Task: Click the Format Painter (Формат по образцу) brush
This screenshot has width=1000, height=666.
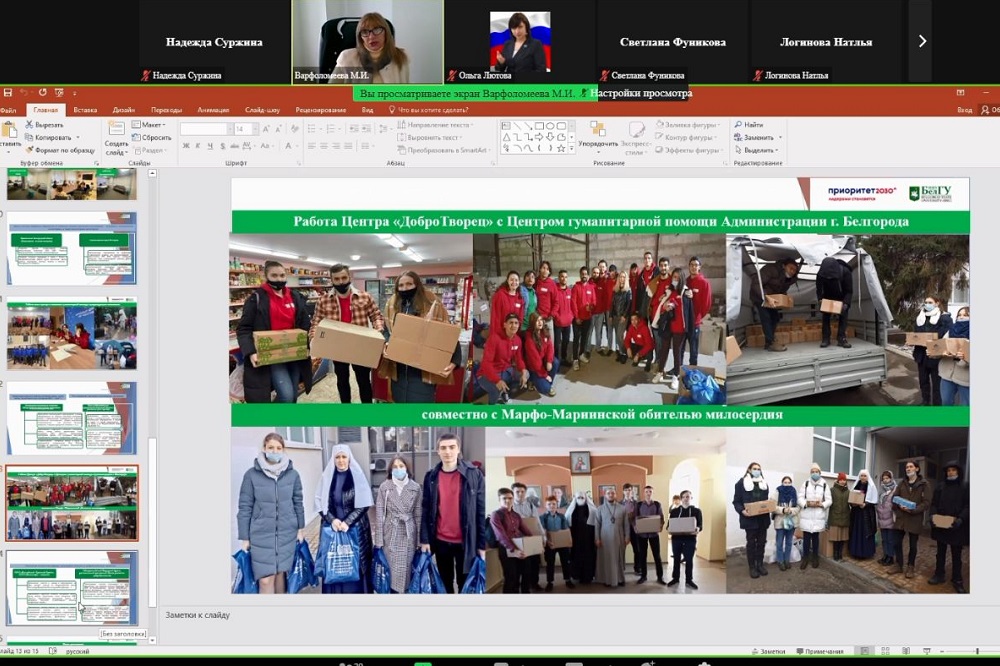Action: (x=27, y=149)
